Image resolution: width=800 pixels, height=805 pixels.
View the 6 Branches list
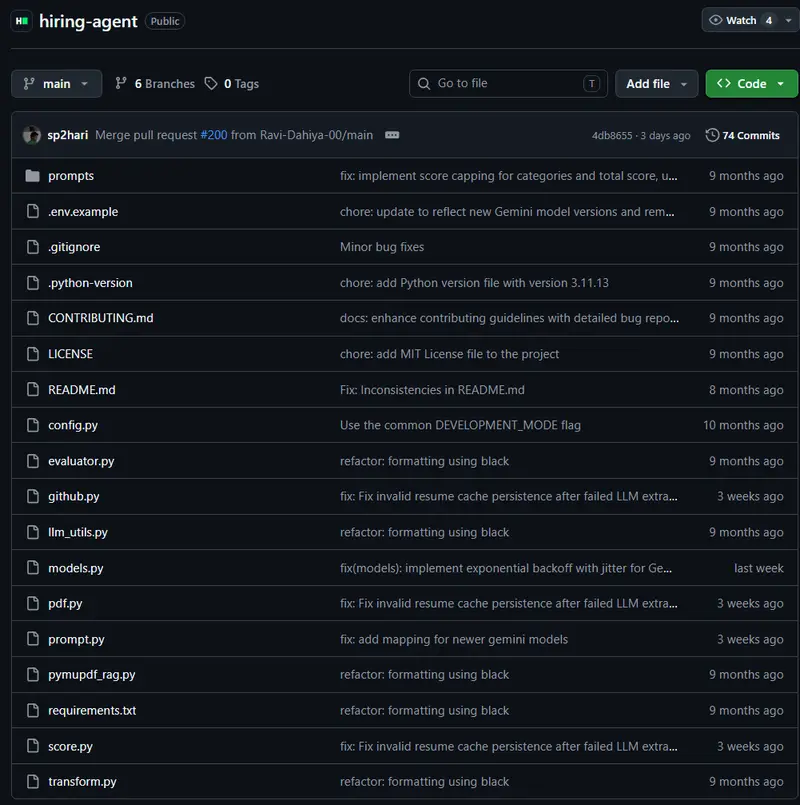(155, 84)
